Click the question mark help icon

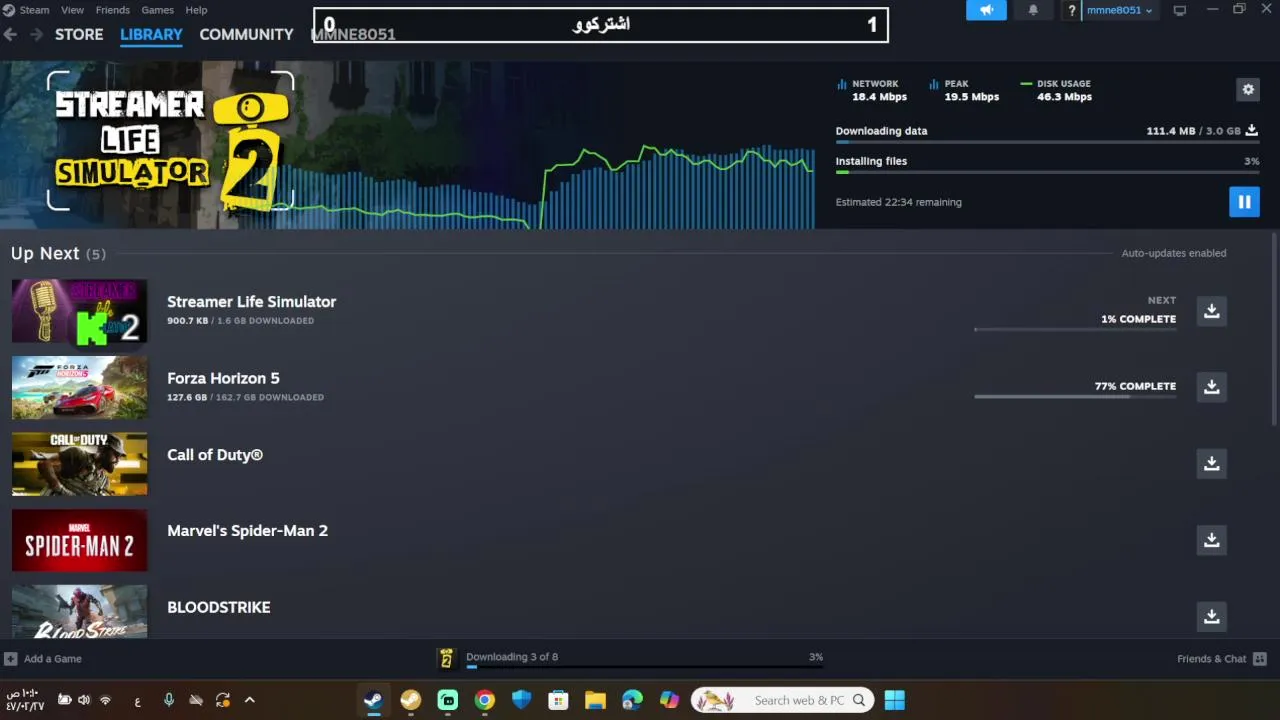1072,10
